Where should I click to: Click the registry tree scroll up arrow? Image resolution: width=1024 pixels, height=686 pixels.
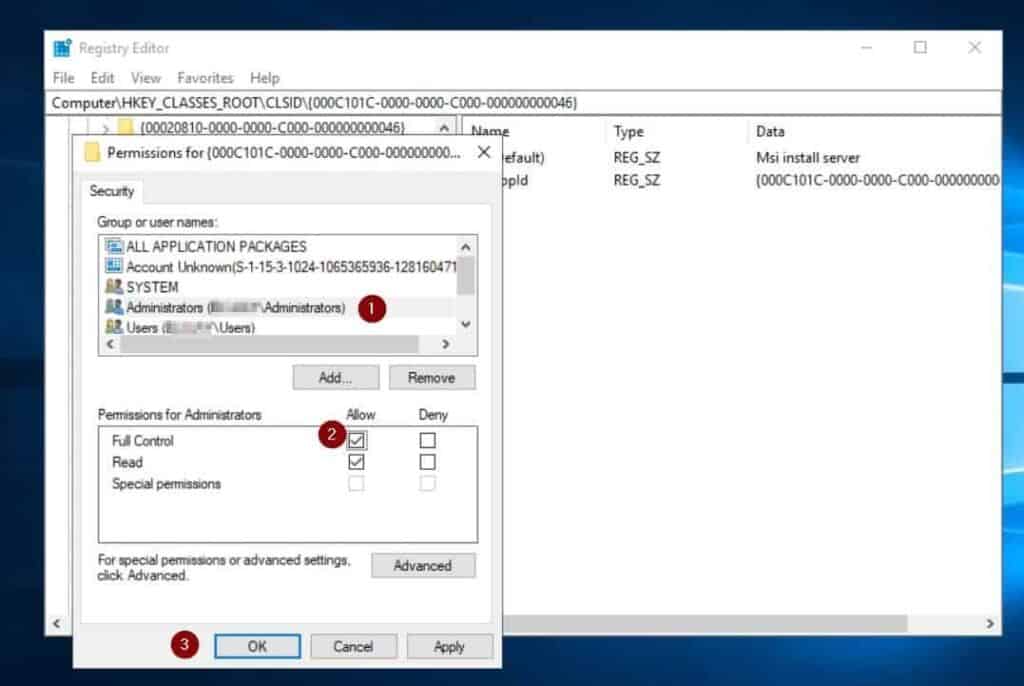point(444,127)
